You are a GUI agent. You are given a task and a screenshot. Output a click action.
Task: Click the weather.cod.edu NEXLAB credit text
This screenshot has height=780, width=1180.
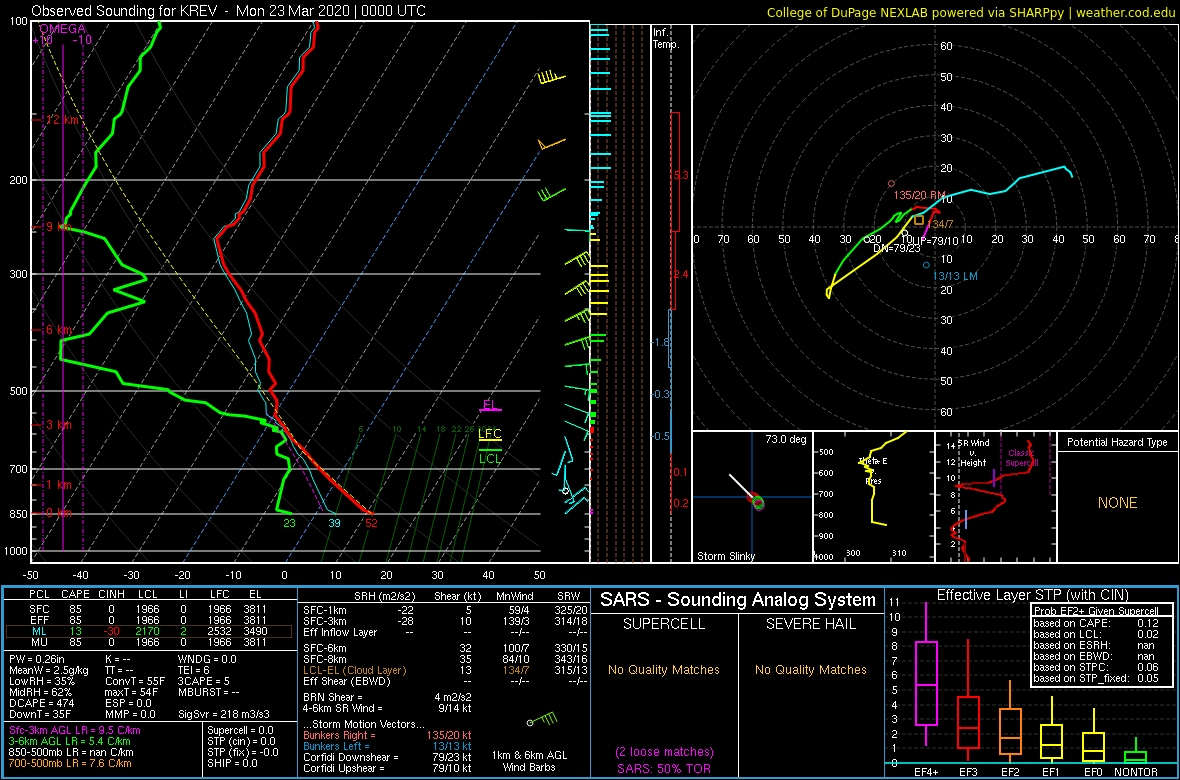point(971,11)
